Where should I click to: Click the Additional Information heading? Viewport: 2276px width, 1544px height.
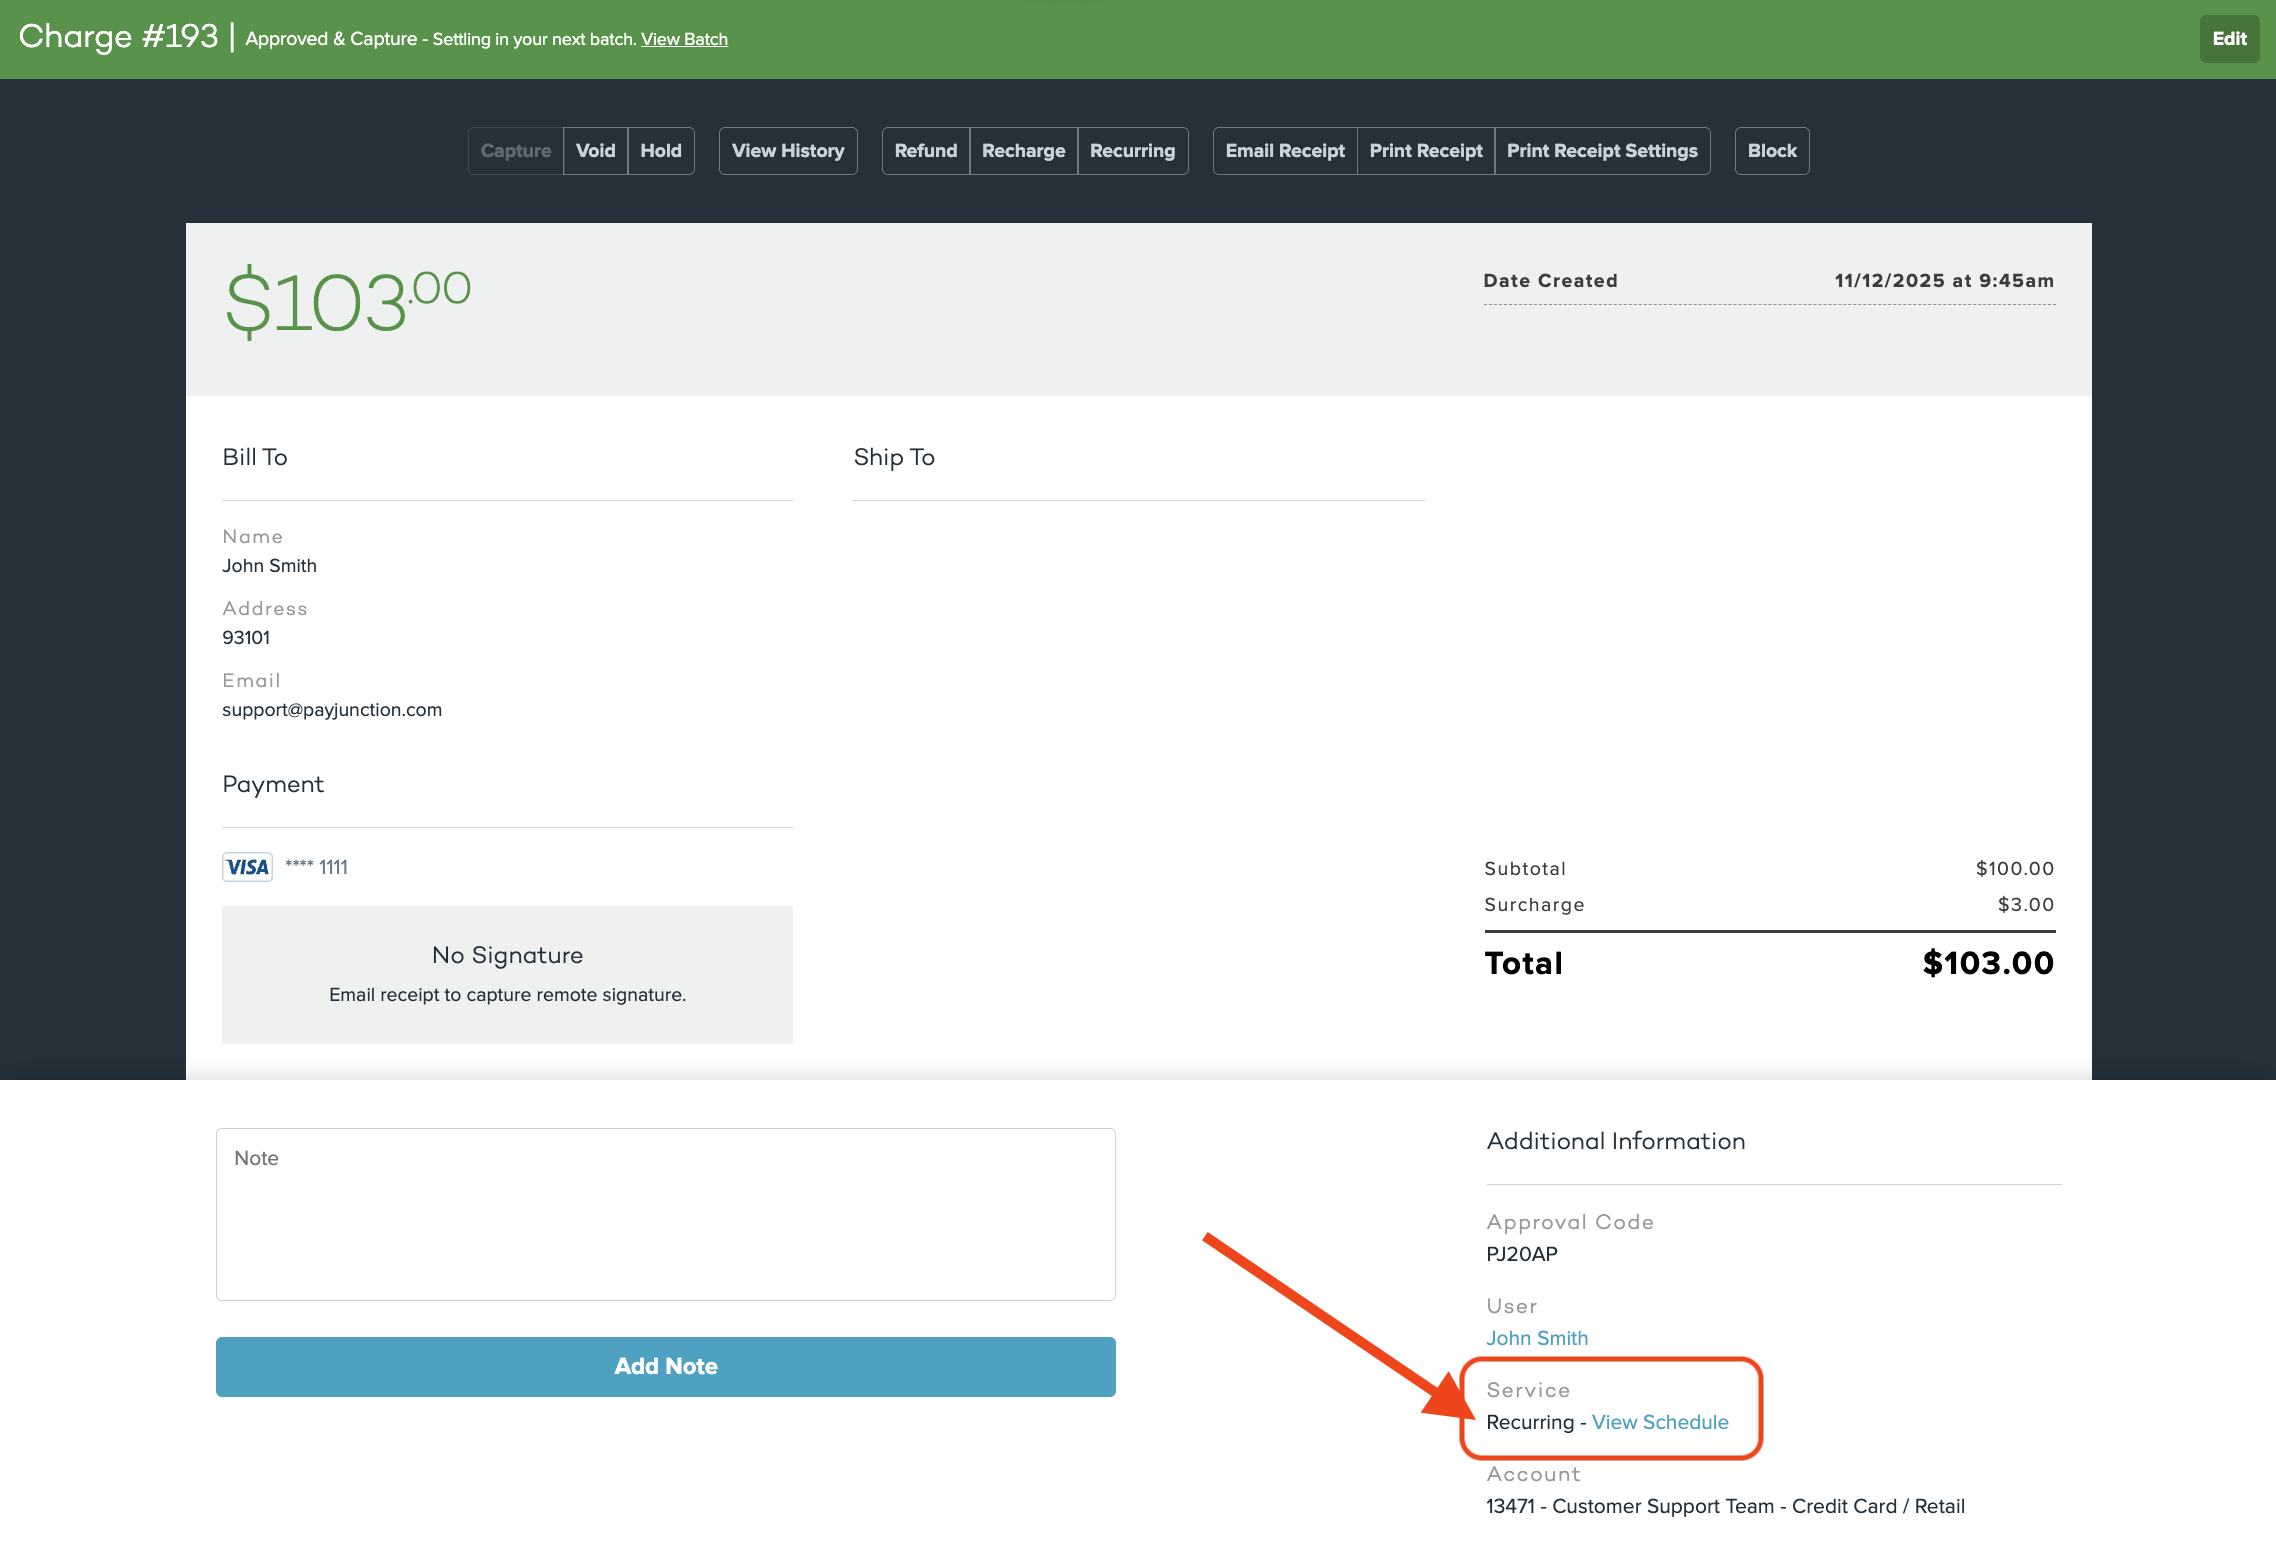1616,1141
